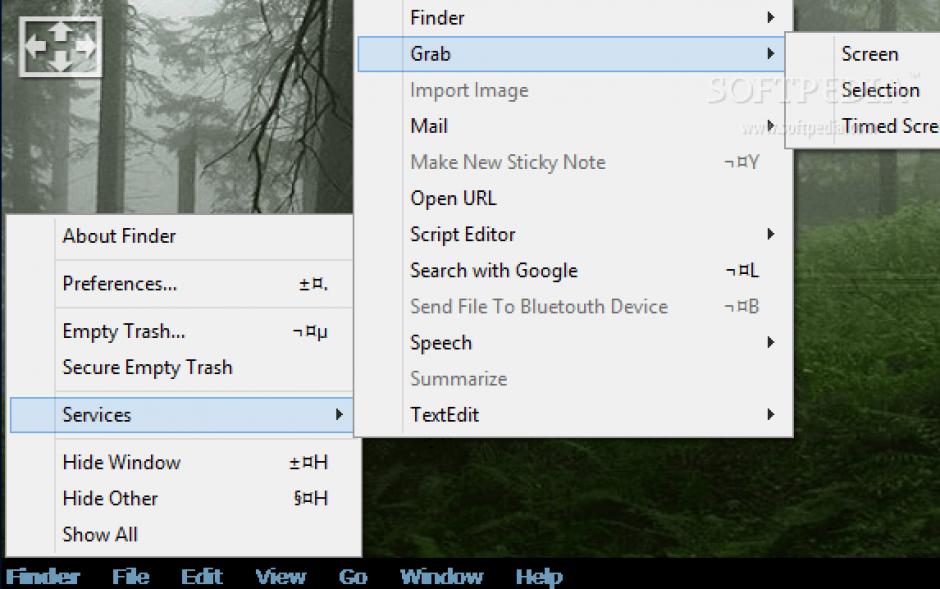Open Preferences... from the Finder menu
The width and height of the screenshot is (940, 589).
click(x=182, y=283)
